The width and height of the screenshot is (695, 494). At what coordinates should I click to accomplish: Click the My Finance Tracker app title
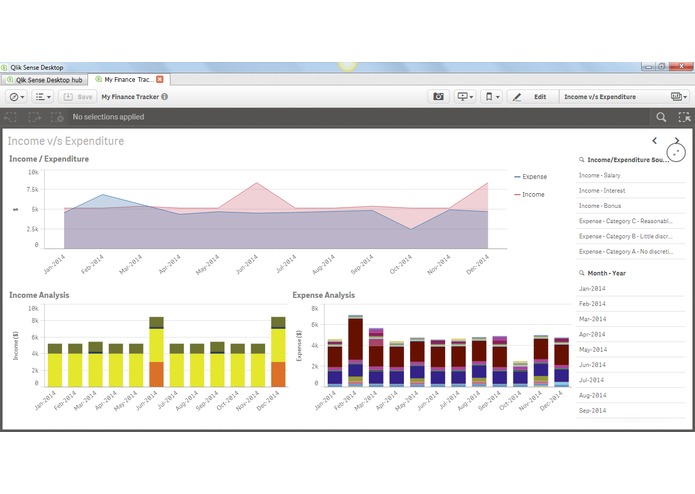[130, 97]
